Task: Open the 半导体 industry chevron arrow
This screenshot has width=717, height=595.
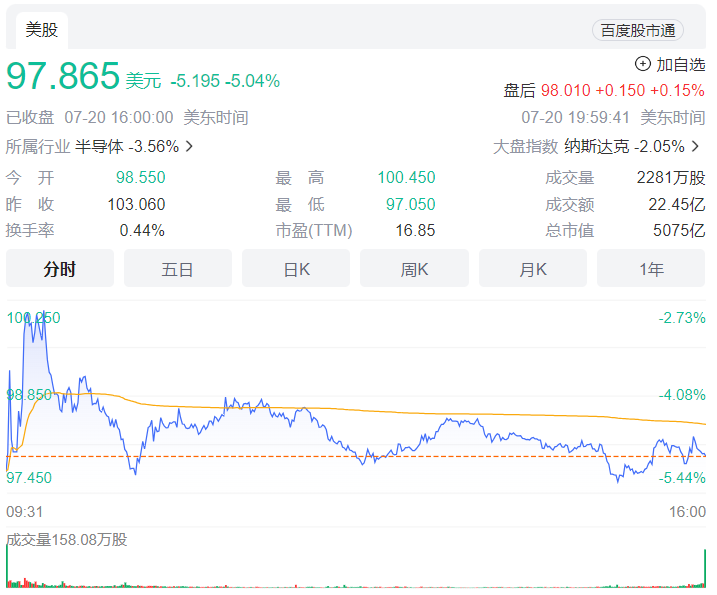Action: click(189, 146)
